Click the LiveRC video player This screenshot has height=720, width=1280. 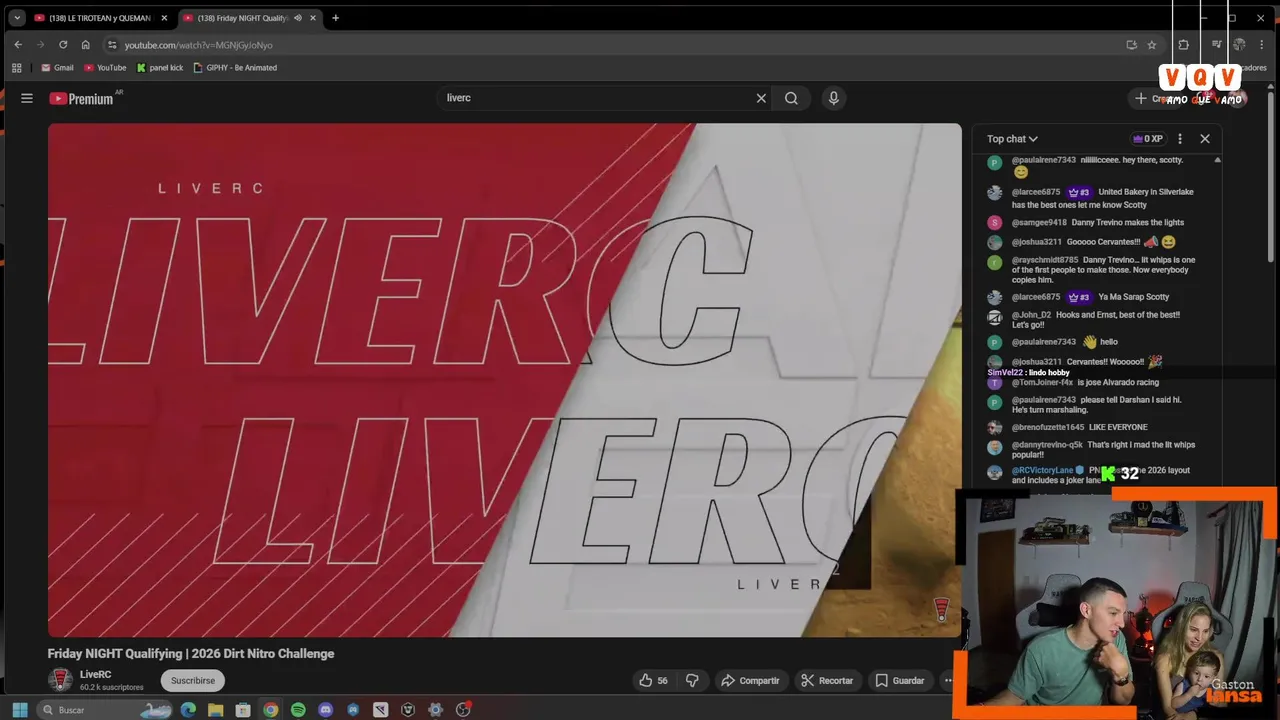[x=505, y=380]
